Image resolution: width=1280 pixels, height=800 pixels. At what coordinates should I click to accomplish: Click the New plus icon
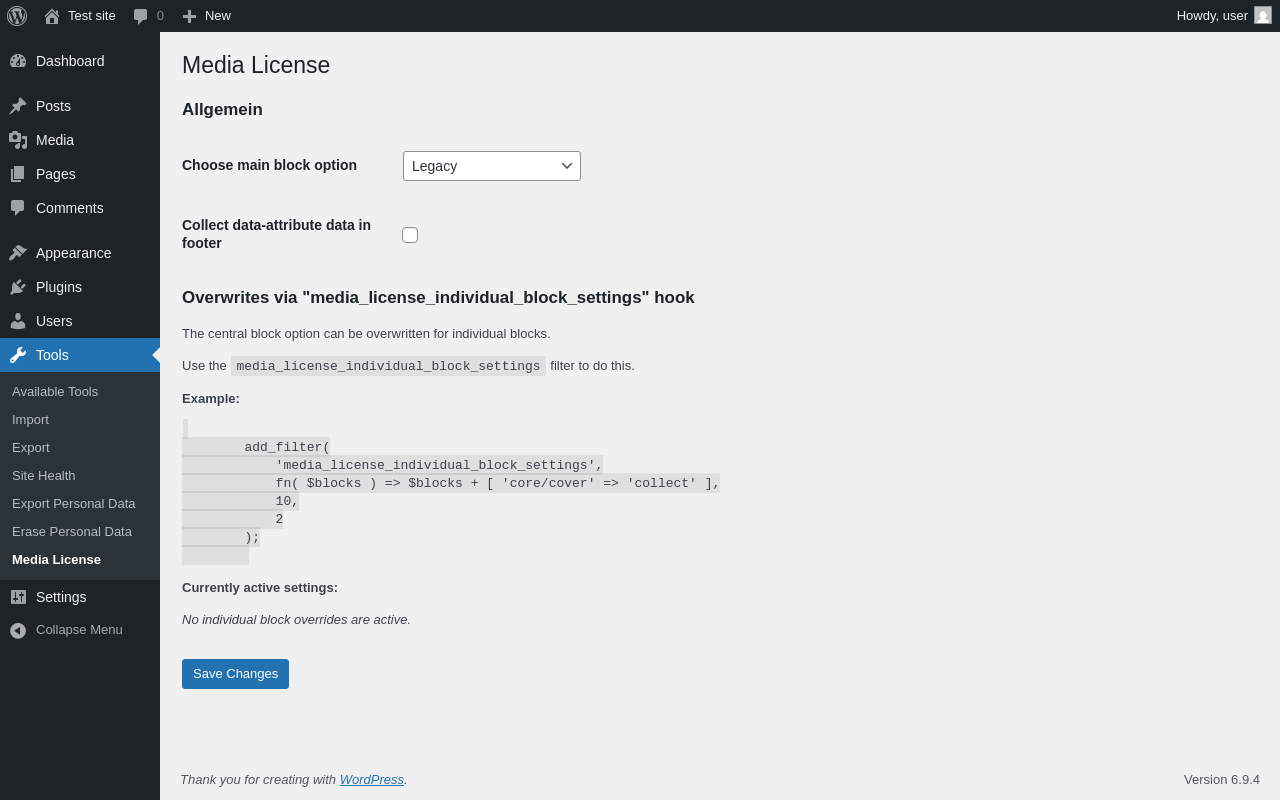point(189,16)
